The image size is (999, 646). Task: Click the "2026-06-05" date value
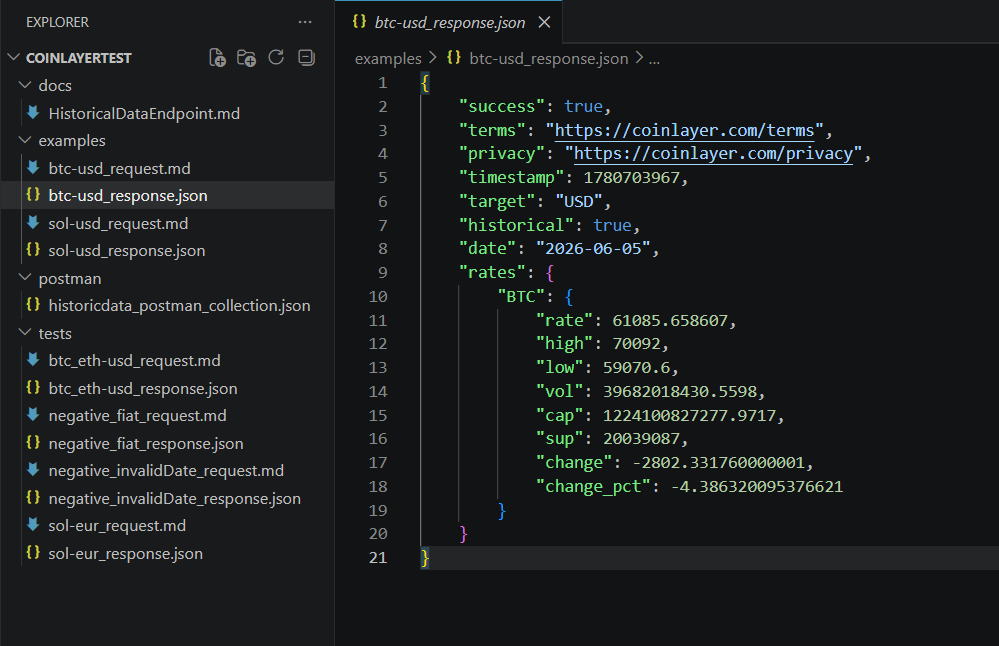click(x=593, y=248)
